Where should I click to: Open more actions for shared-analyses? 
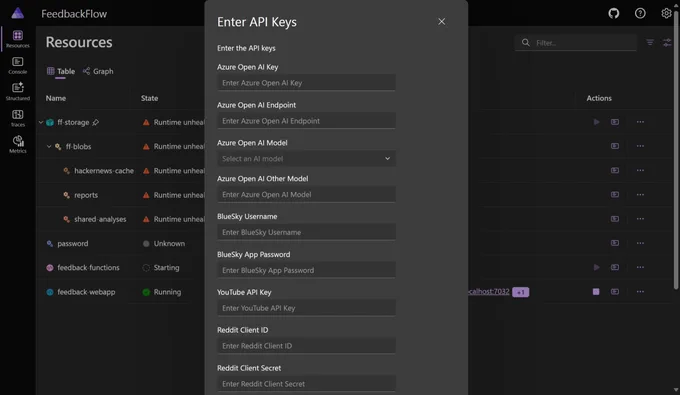pos(640,219)
